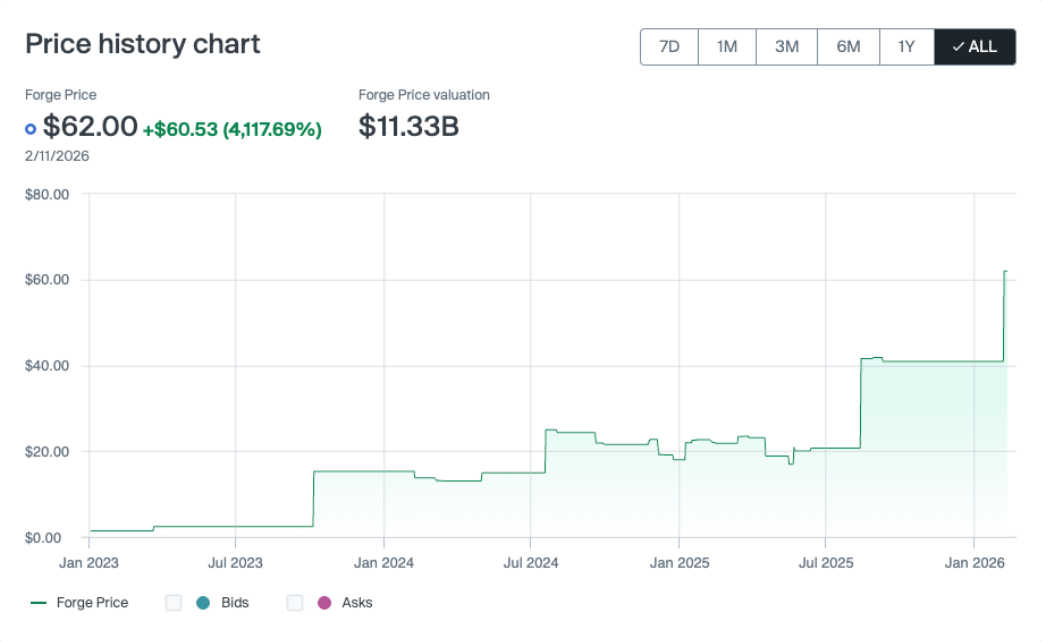Select the 7D time range
This screenshot has width=1042, height=642.
669,47
